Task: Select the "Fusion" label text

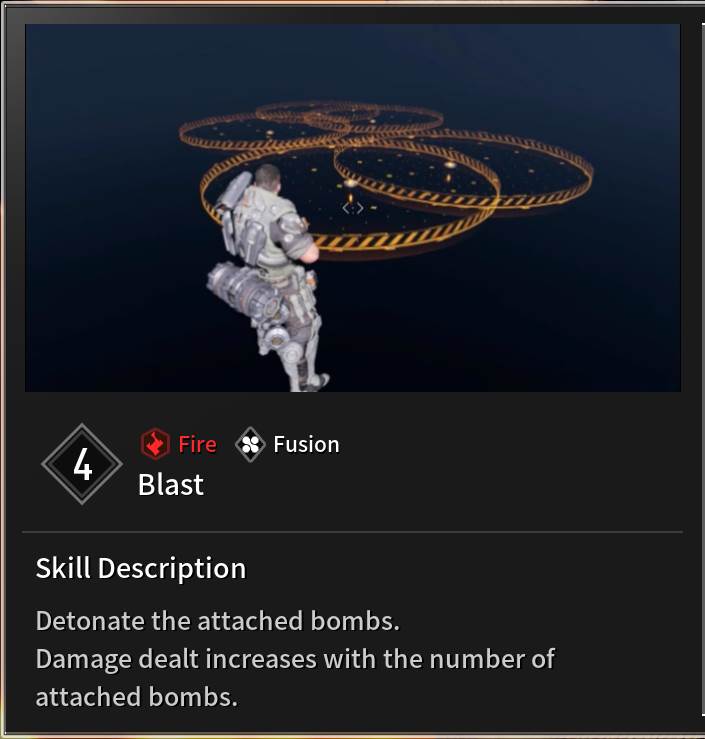Action: click(306, 444)
